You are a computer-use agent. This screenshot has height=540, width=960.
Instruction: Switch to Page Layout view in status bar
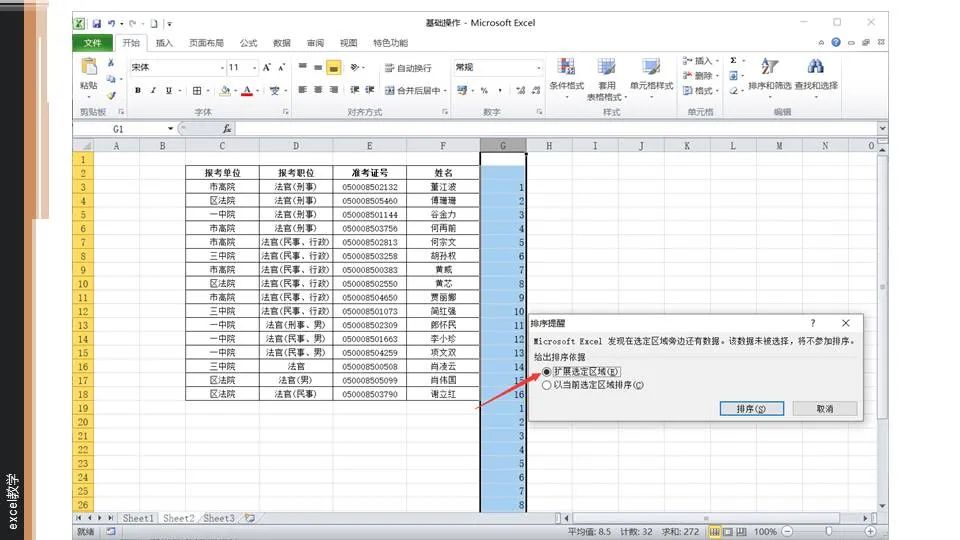click(x=728, y=531)
